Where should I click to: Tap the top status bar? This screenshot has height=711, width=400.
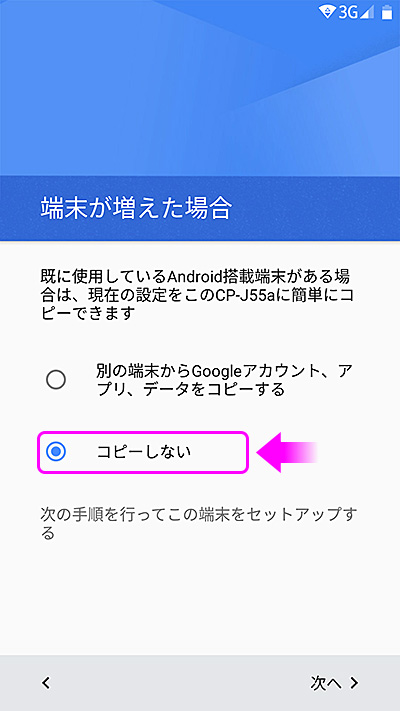200,12
